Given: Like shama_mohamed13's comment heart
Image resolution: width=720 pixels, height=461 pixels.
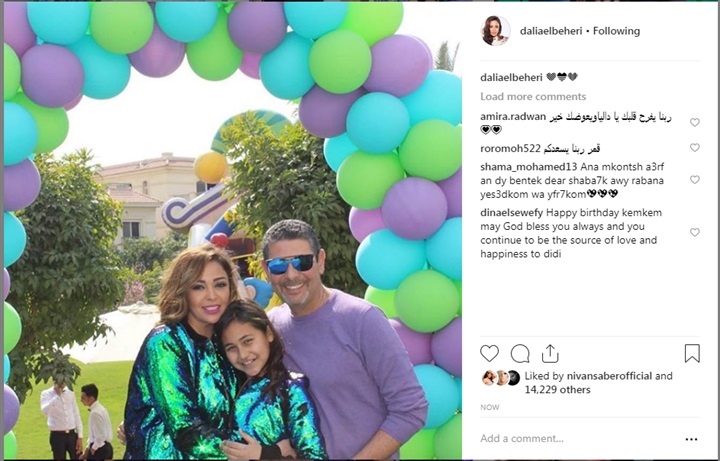Looking at the screenshot, I should click(695, 180).
